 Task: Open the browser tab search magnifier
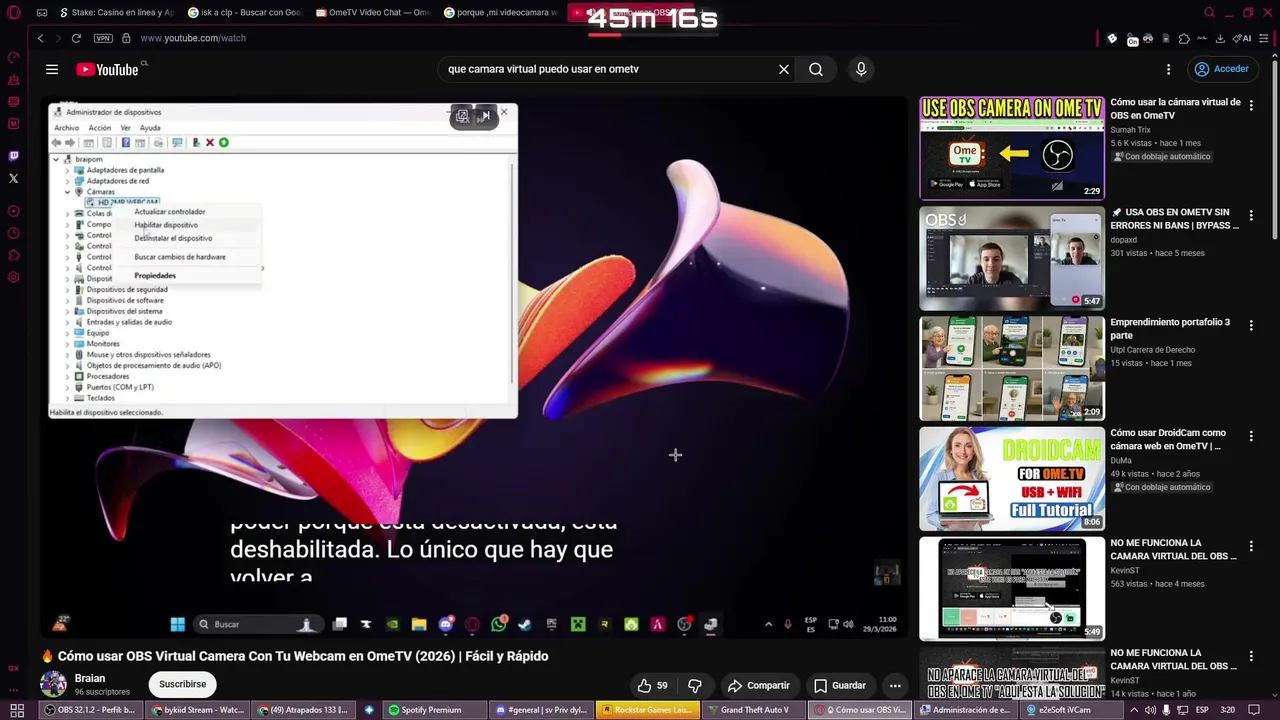coord(1209,13)
